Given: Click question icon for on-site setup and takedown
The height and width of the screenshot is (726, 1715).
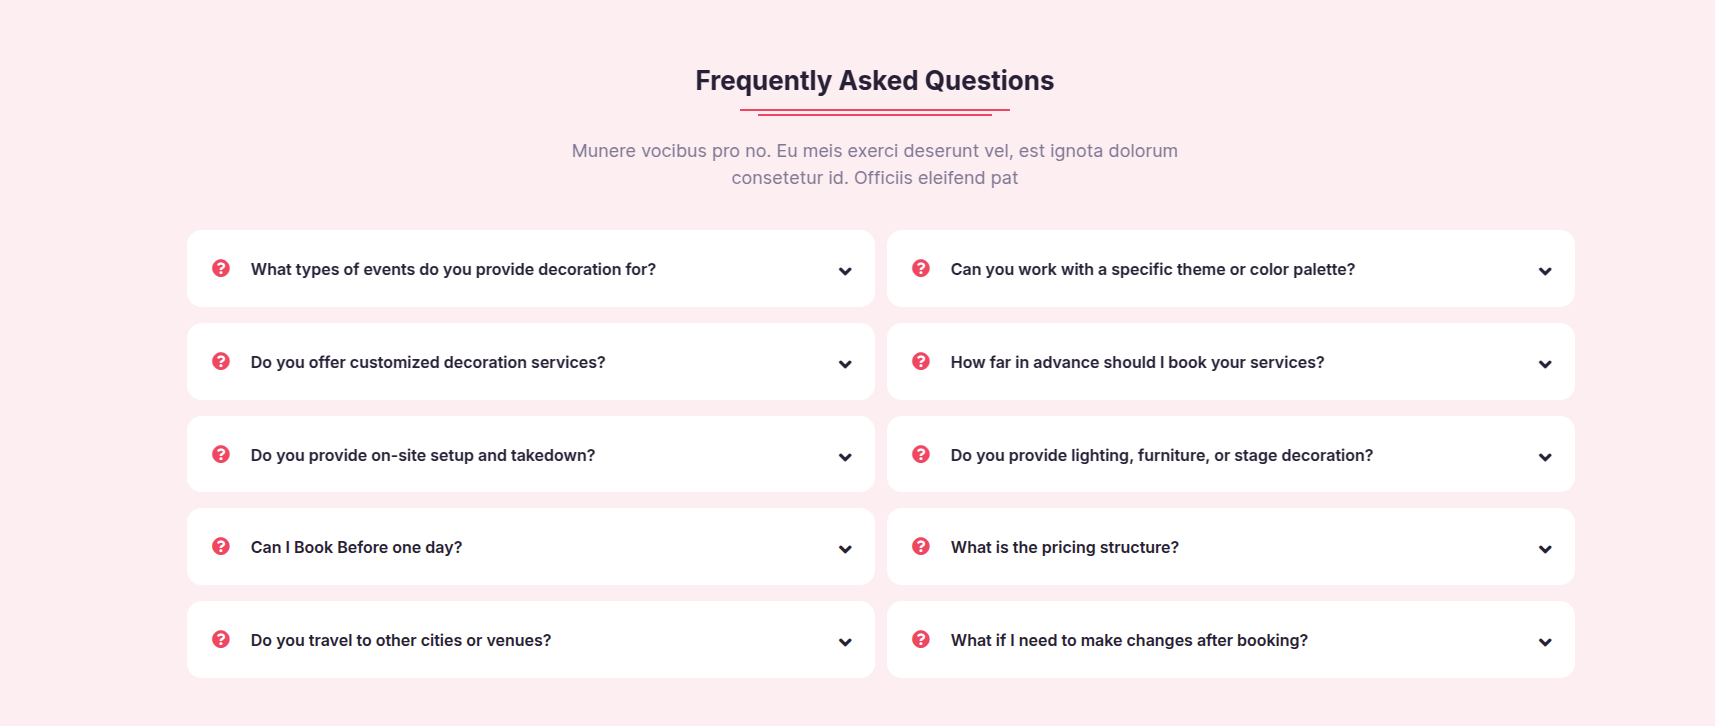Looking at the screenshot, I should point(221,454).
